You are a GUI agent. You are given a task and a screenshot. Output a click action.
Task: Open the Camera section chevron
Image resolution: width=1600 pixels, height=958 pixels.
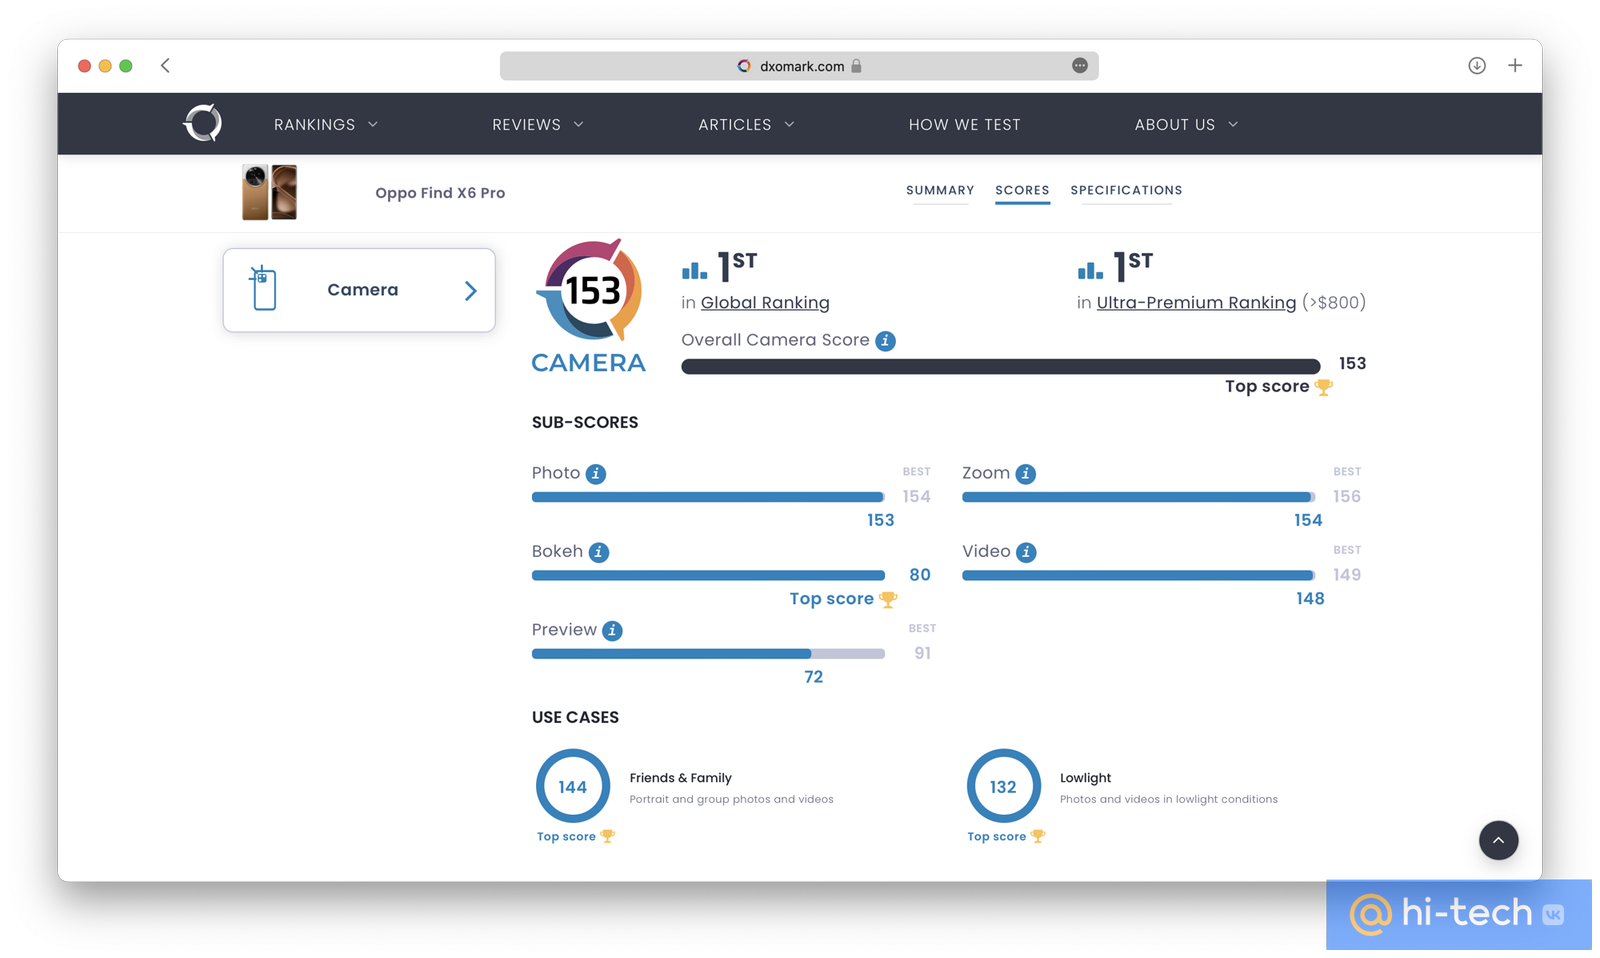pyautogui.click(x=470, y=291)
